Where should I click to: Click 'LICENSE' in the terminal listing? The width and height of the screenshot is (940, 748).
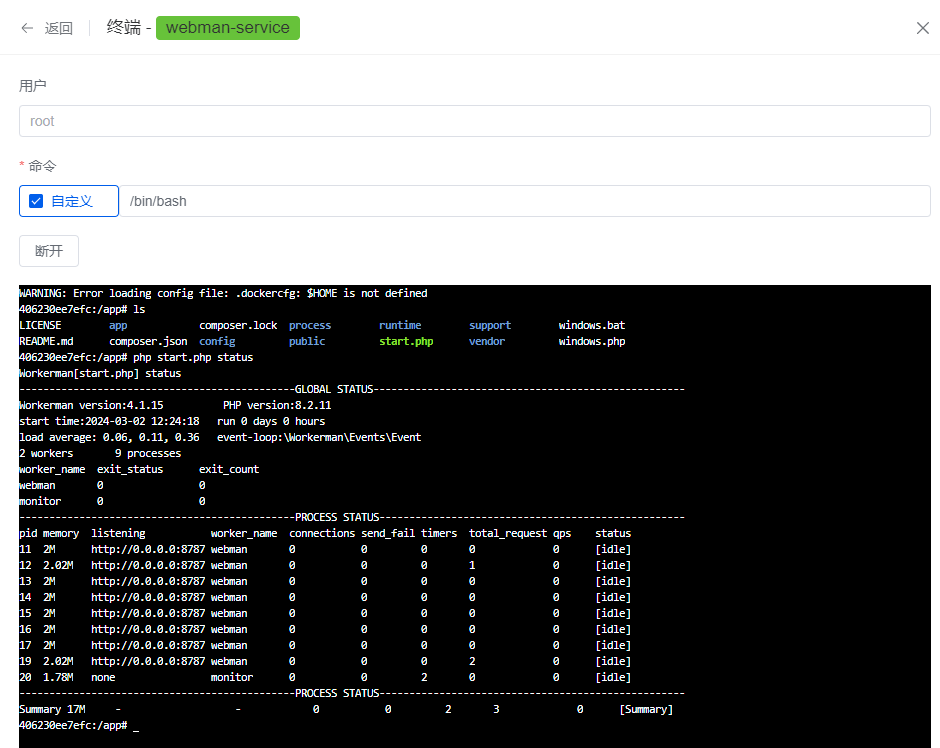[x=40, y=325]
